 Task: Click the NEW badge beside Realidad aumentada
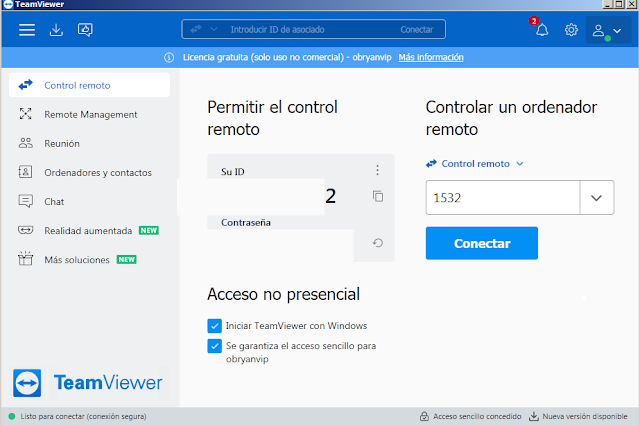pos(149,231)
